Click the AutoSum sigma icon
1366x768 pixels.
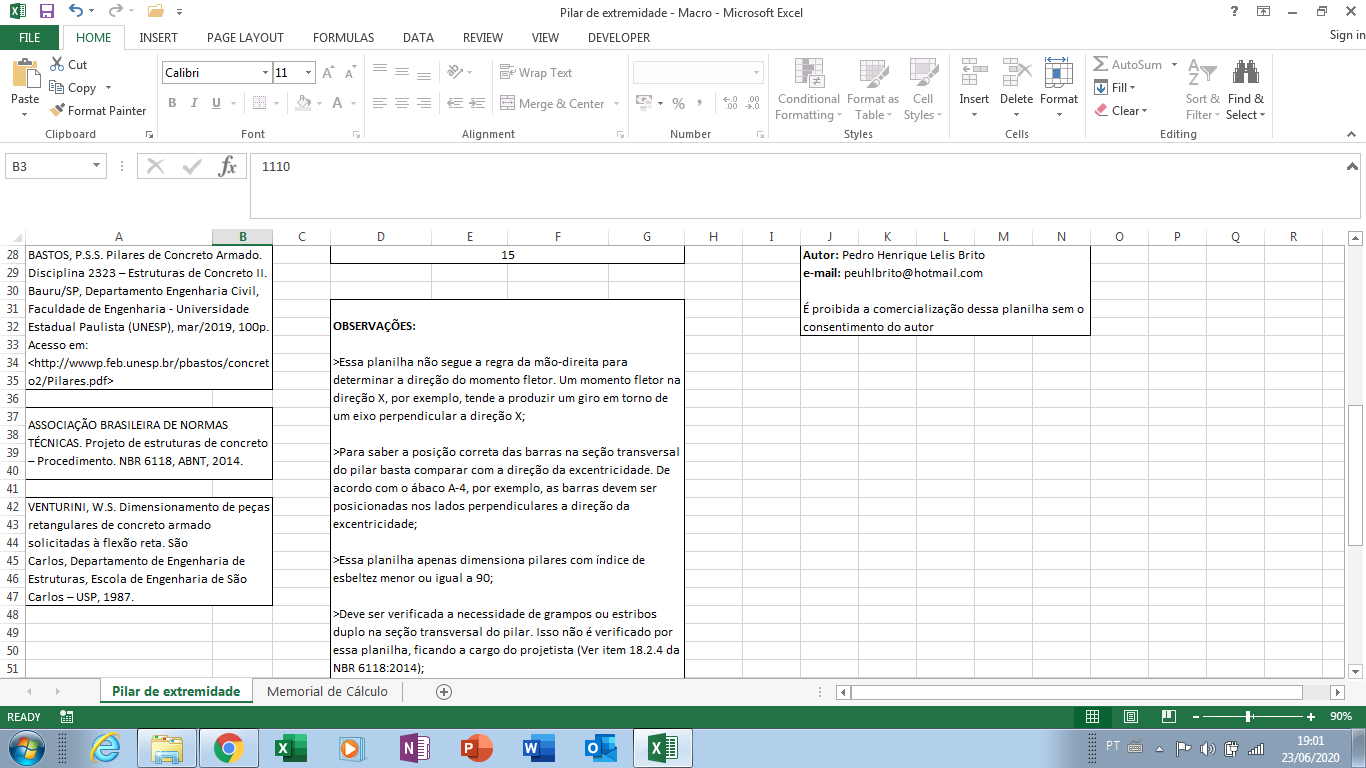point(1101,64)
